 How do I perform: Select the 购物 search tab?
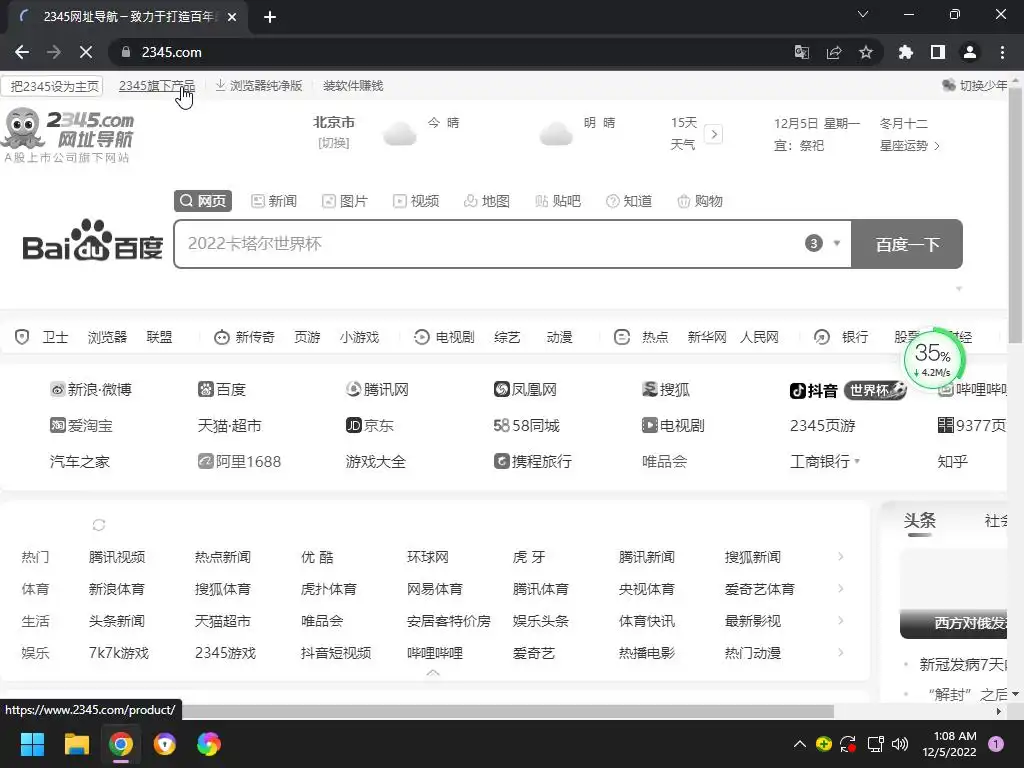[x=700, y=201]
